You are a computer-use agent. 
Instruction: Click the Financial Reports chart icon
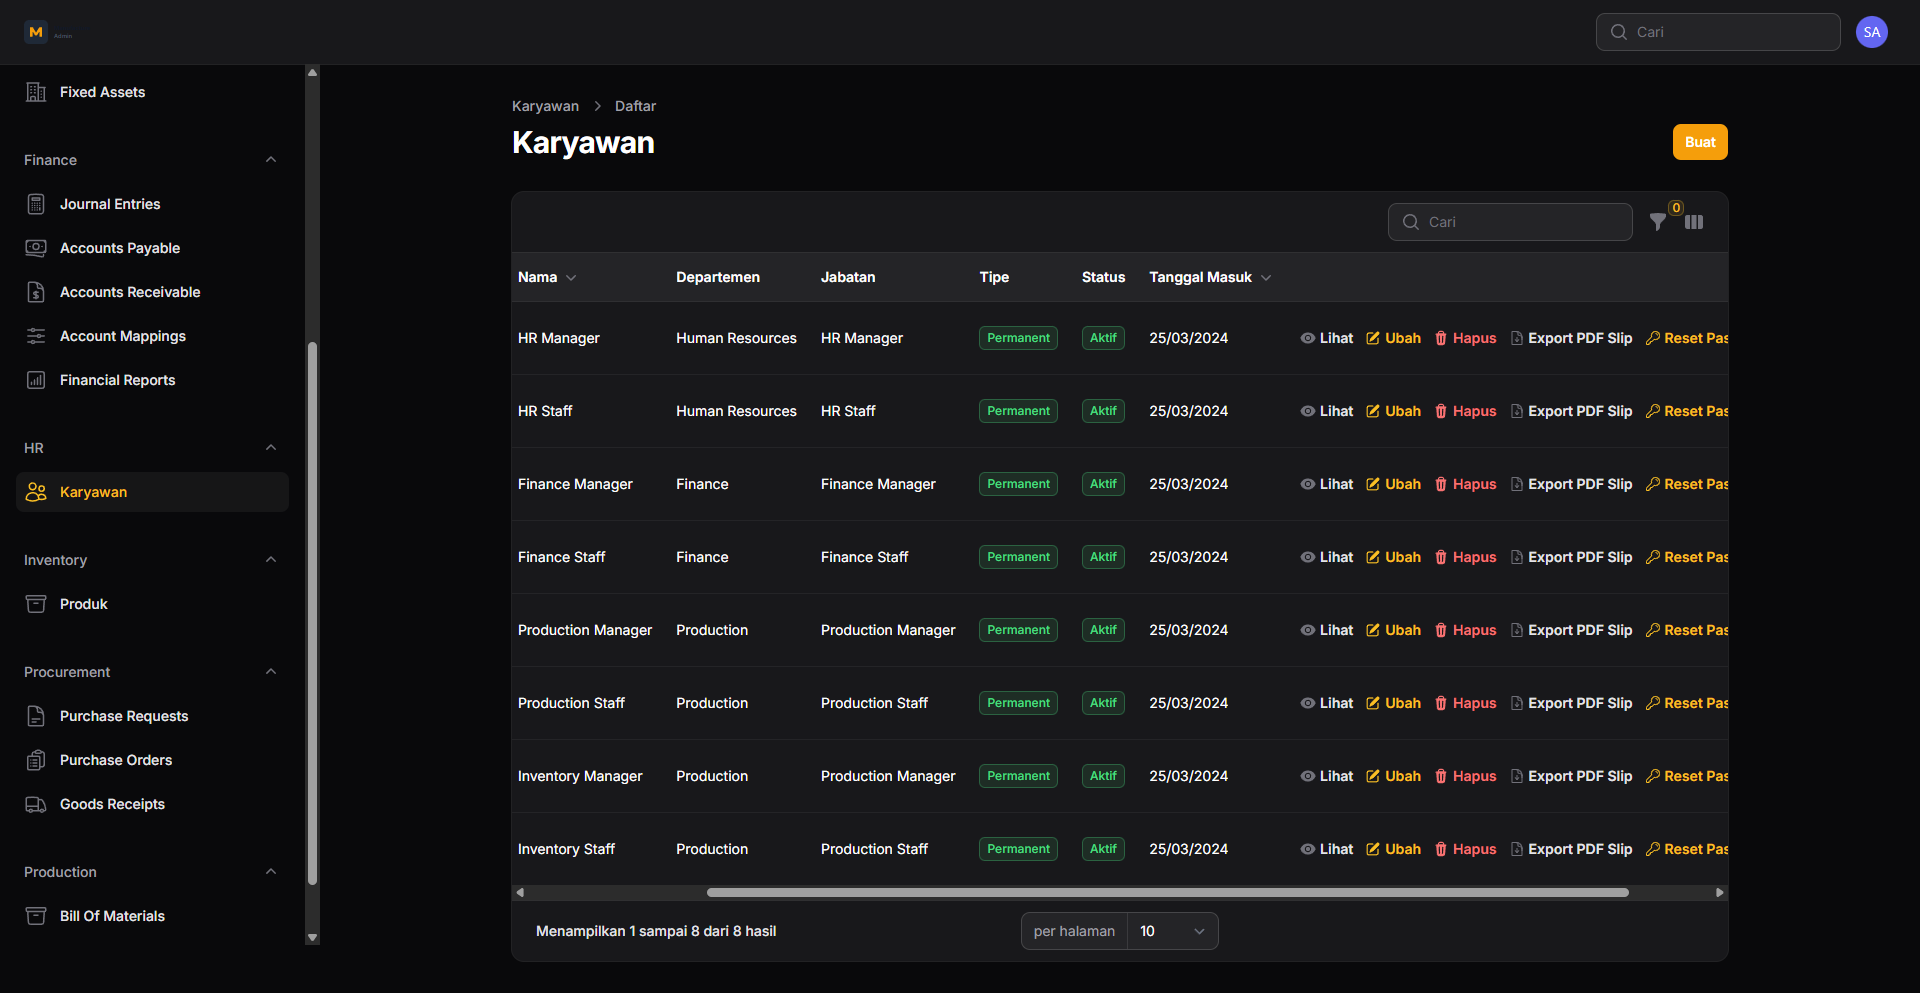(x=36, y=380)
